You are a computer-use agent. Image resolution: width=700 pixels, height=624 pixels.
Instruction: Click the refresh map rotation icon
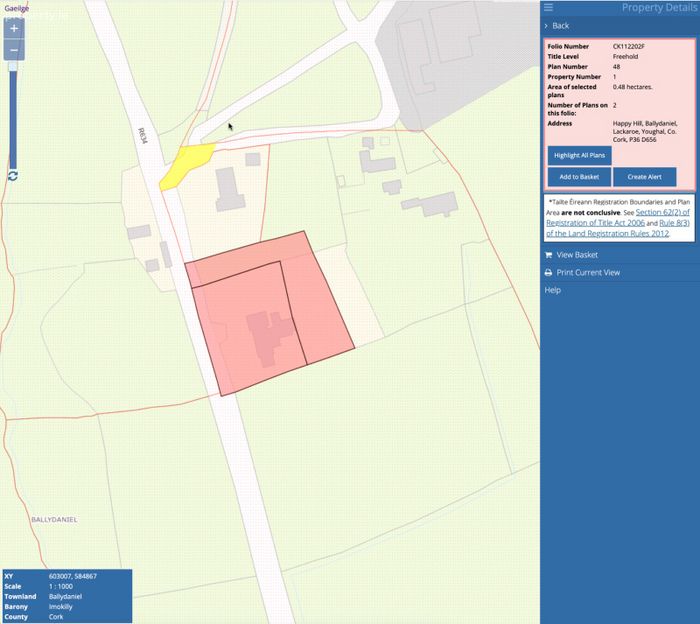click(x=12, y=176)
